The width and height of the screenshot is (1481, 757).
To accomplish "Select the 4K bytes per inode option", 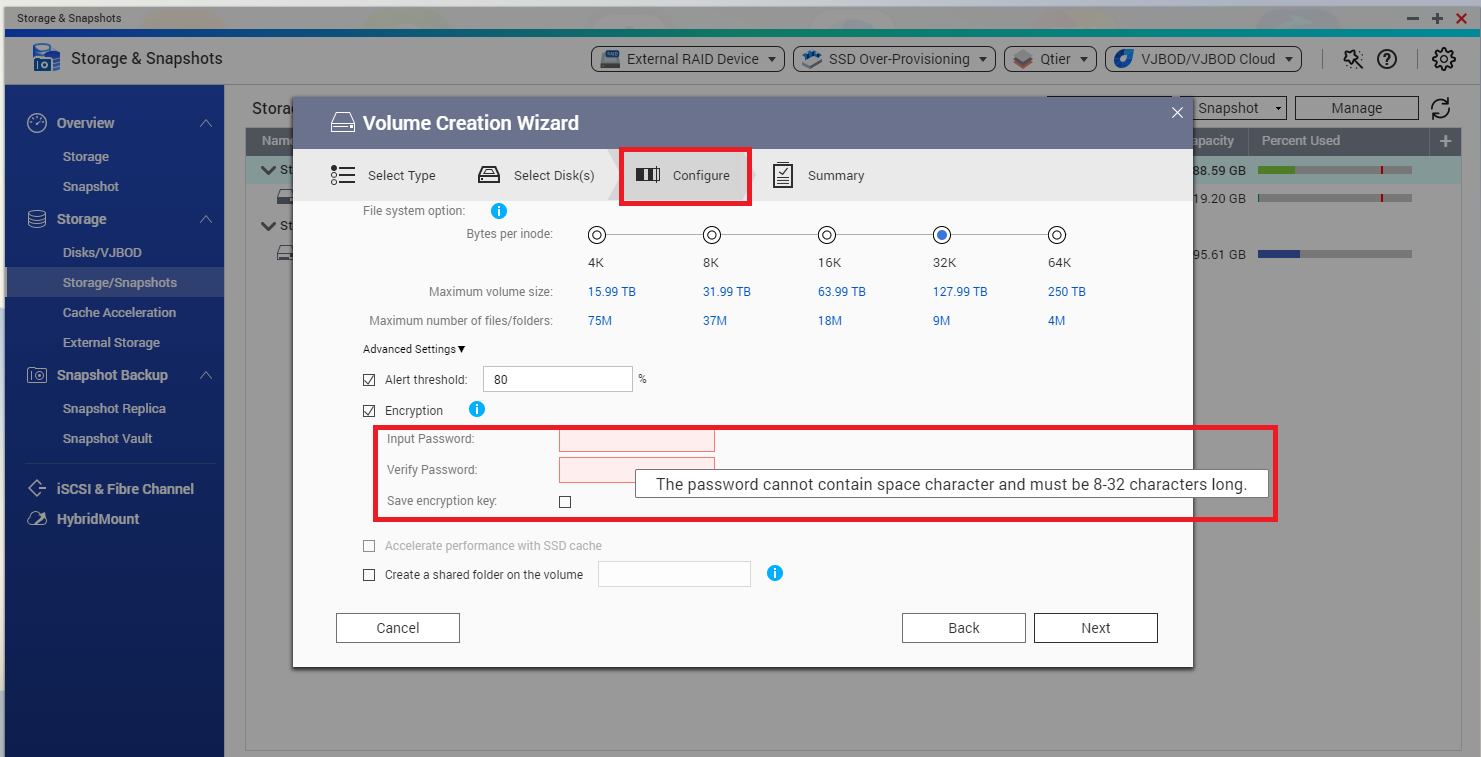I will tap(597, 235).
